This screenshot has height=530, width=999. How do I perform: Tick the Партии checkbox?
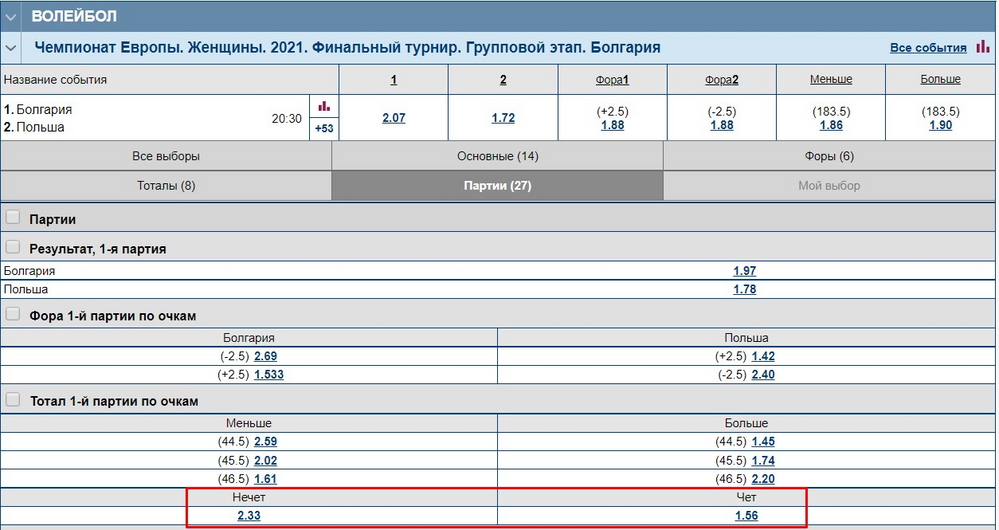point(14,218)
